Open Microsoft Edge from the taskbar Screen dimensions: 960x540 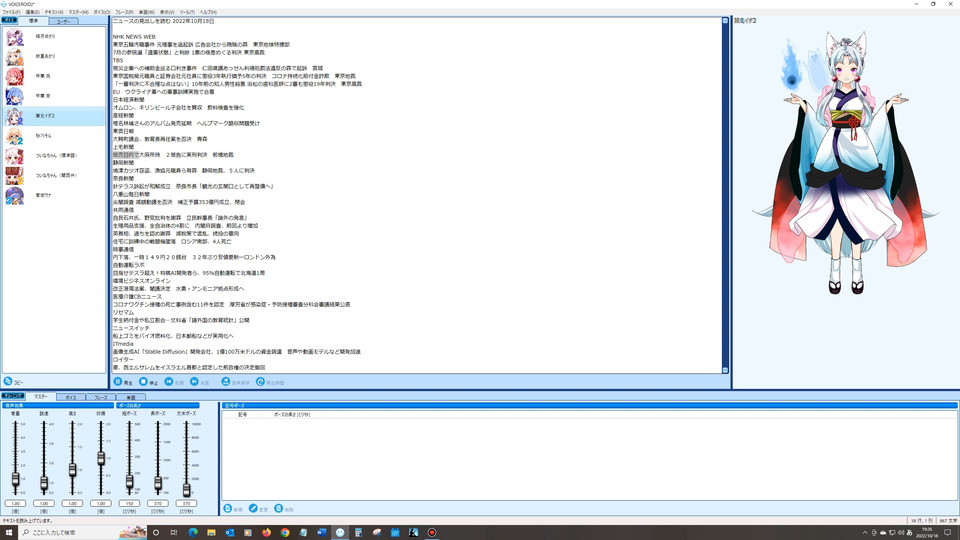[193, 532]
